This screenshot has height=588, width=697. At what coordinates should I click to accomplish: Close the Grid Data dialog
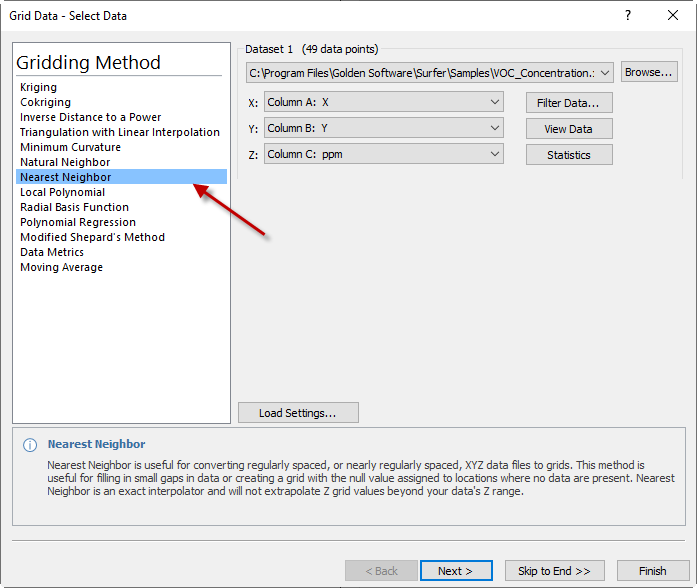[673, 15]
